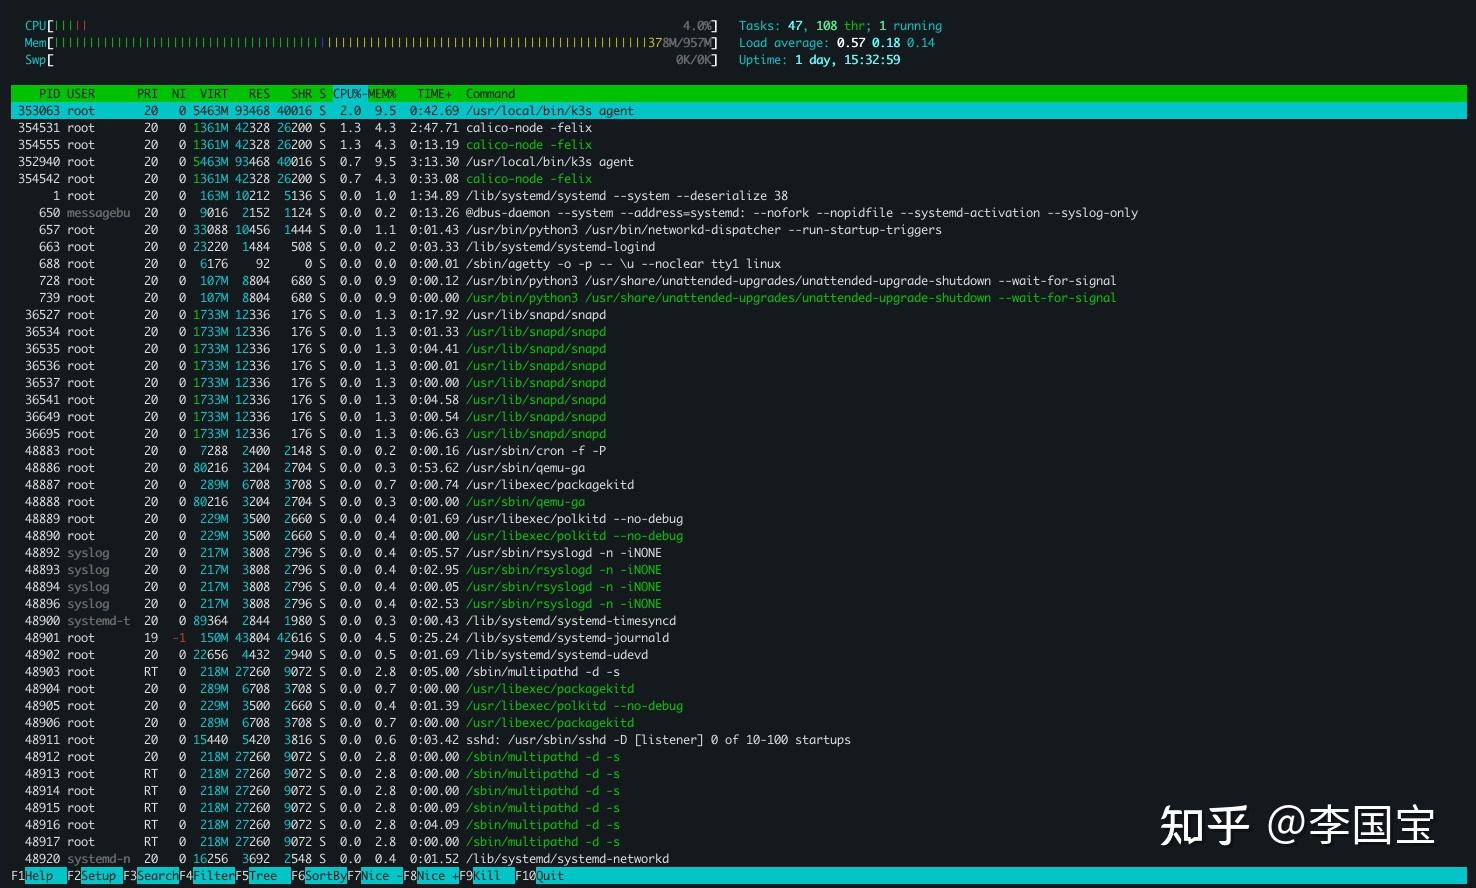Click the Command column header

click(490, 94)
